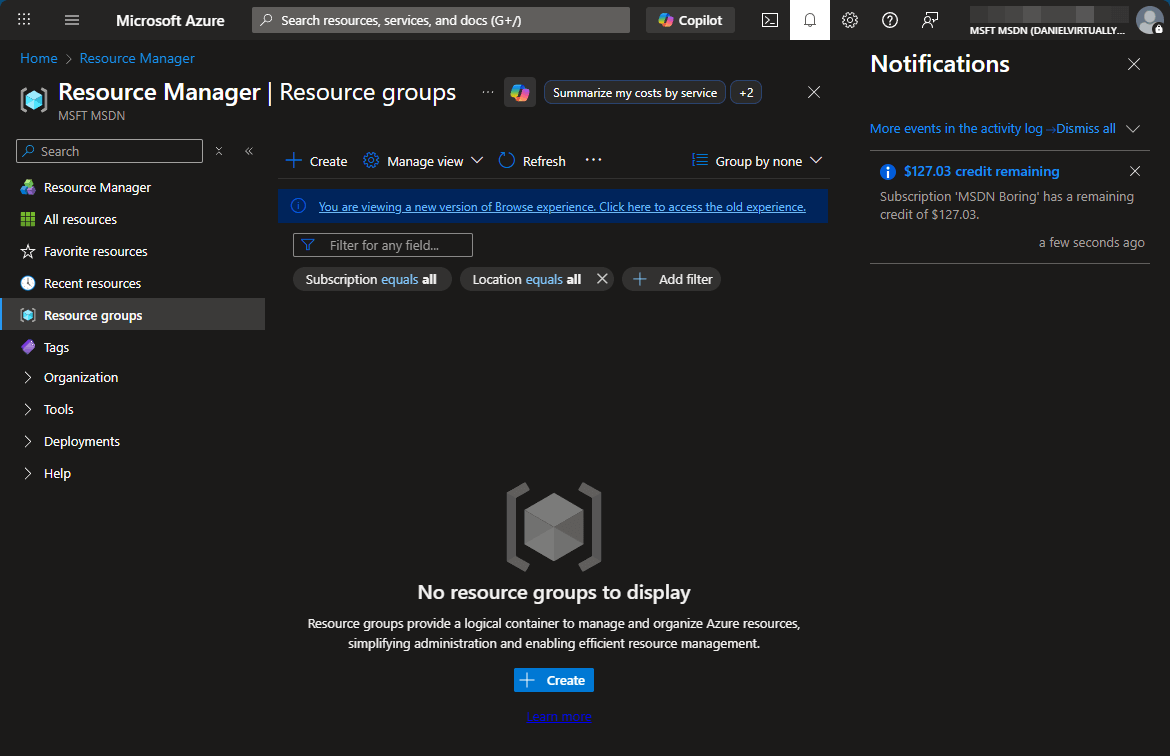Open the Group by none dropdown
The height and width of the screenshot is (756, 1170).
[757, 161]
